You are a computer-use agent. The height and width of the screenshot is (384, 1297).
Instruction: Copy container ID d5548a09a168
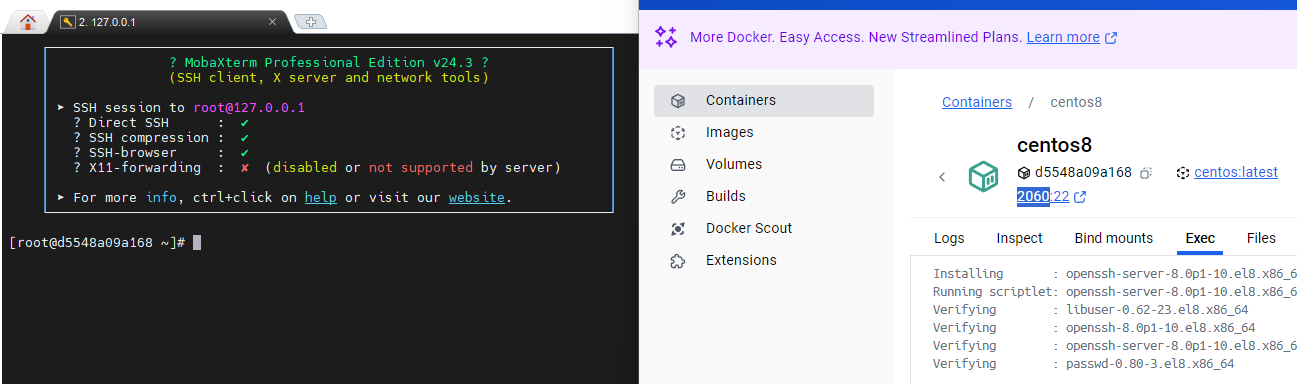tap(1147, 172)
